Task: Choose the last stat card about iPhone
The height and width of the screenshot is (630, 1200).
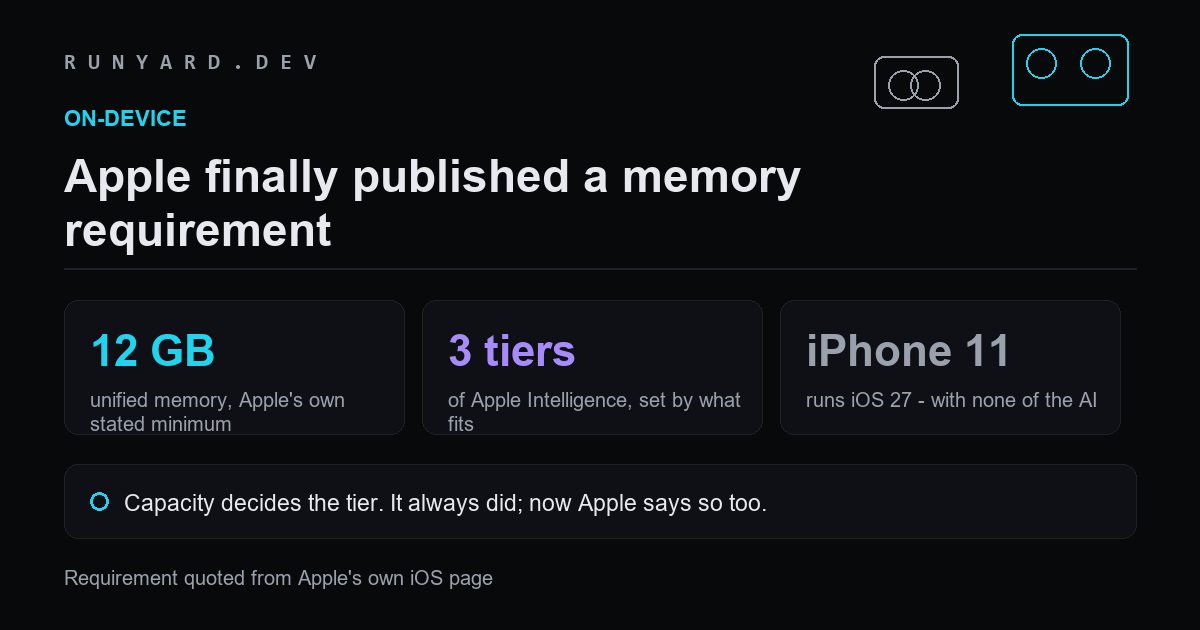Action: pos(950,367)
